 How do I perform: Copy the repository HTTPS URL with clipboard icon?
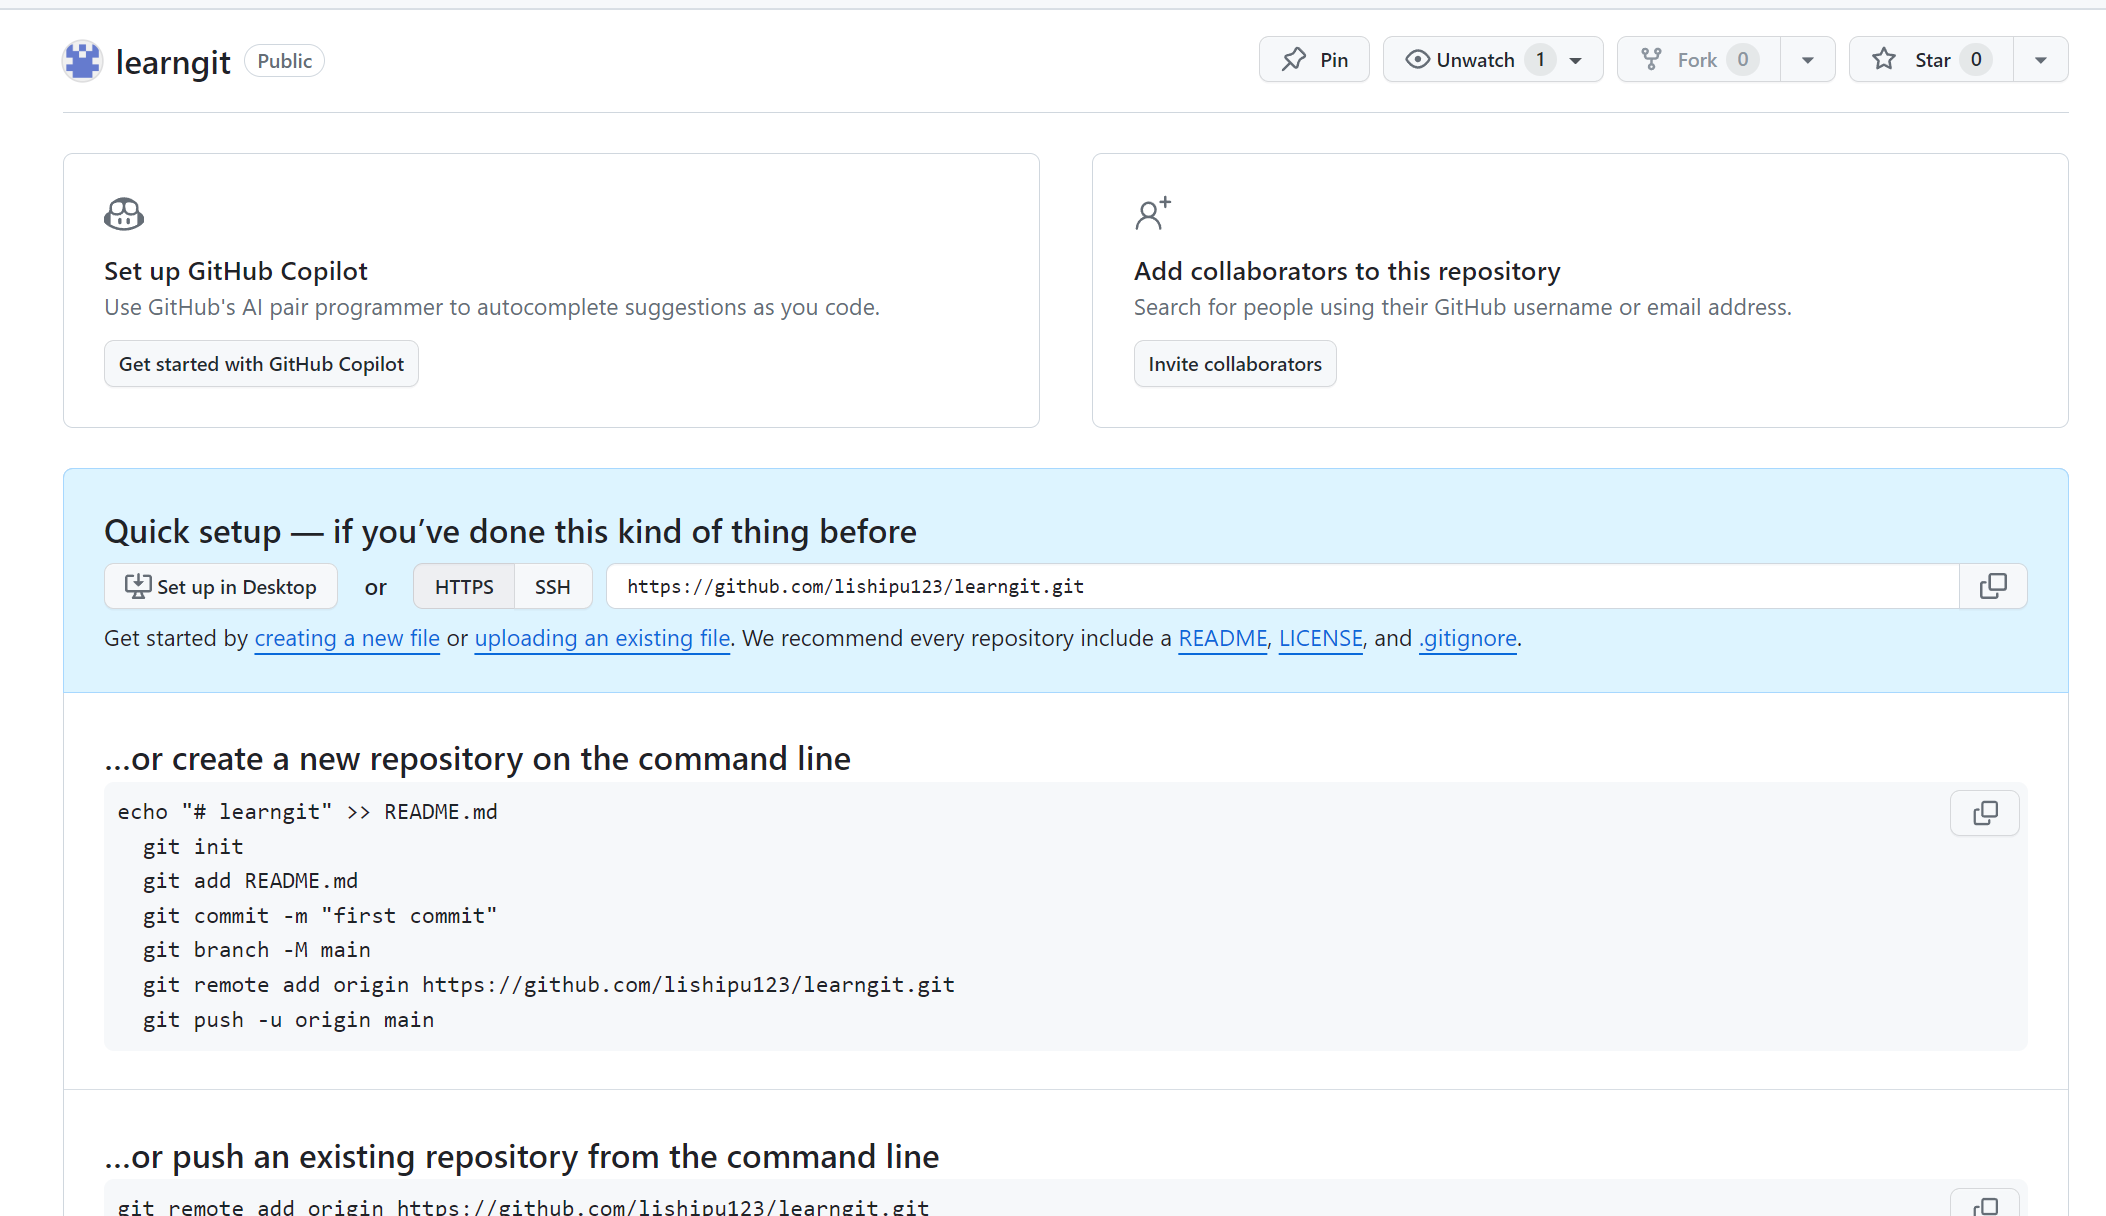coord(1992,586)
